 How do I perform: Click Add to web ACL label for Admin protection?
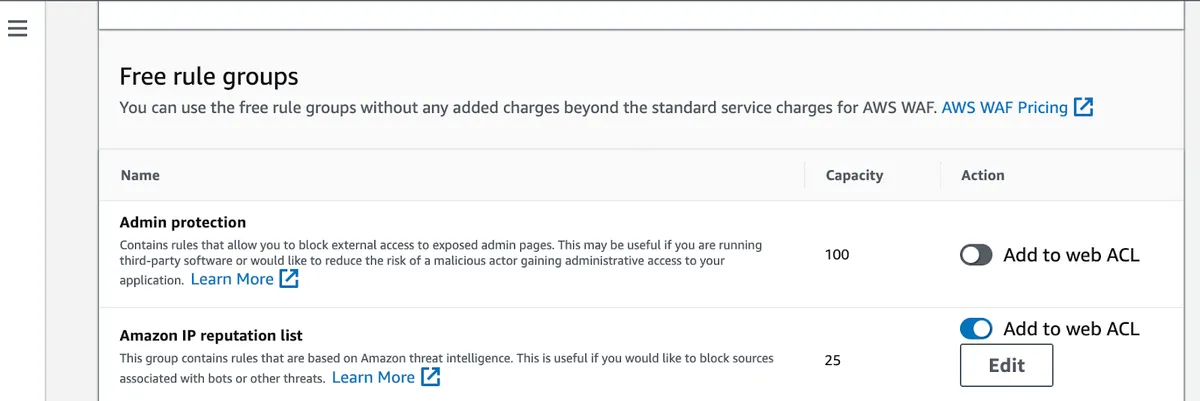click(x=1071, y=255)
